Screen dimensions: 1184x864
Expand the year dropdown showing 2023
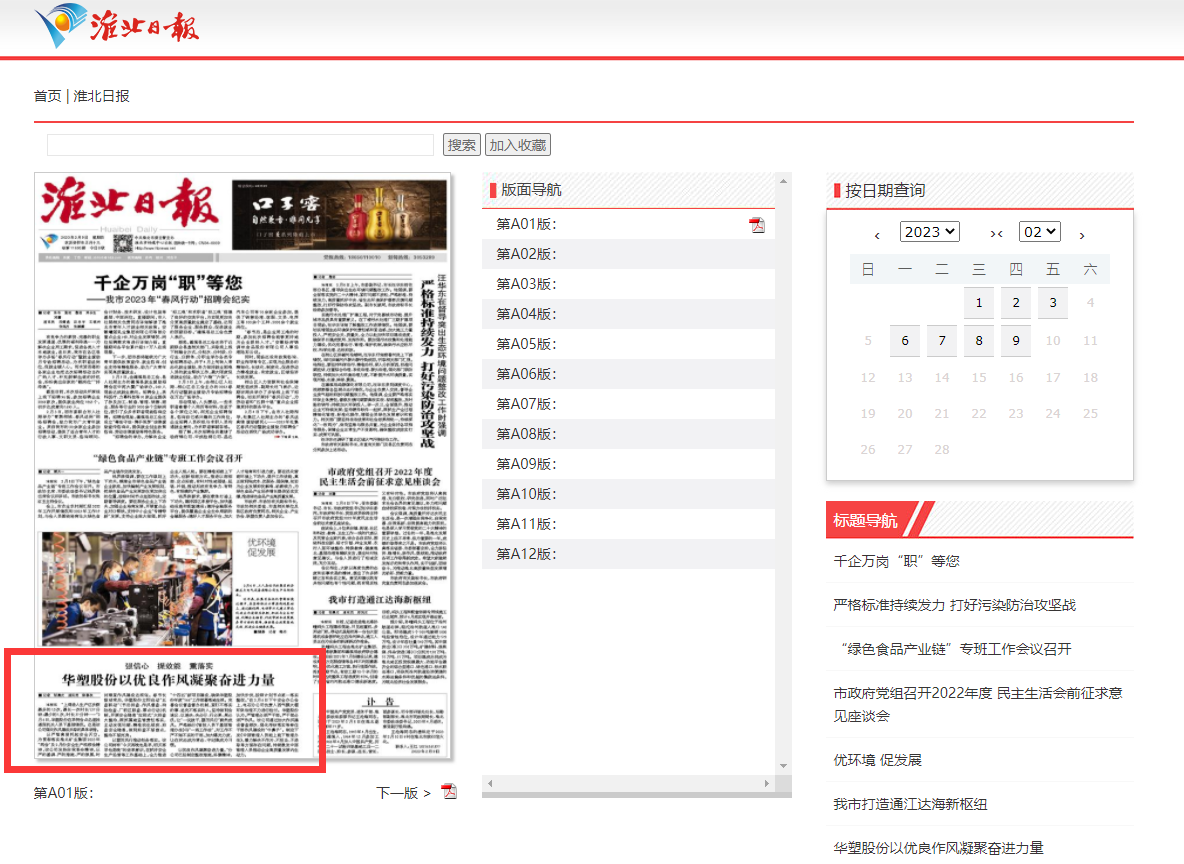click(929, 232)
